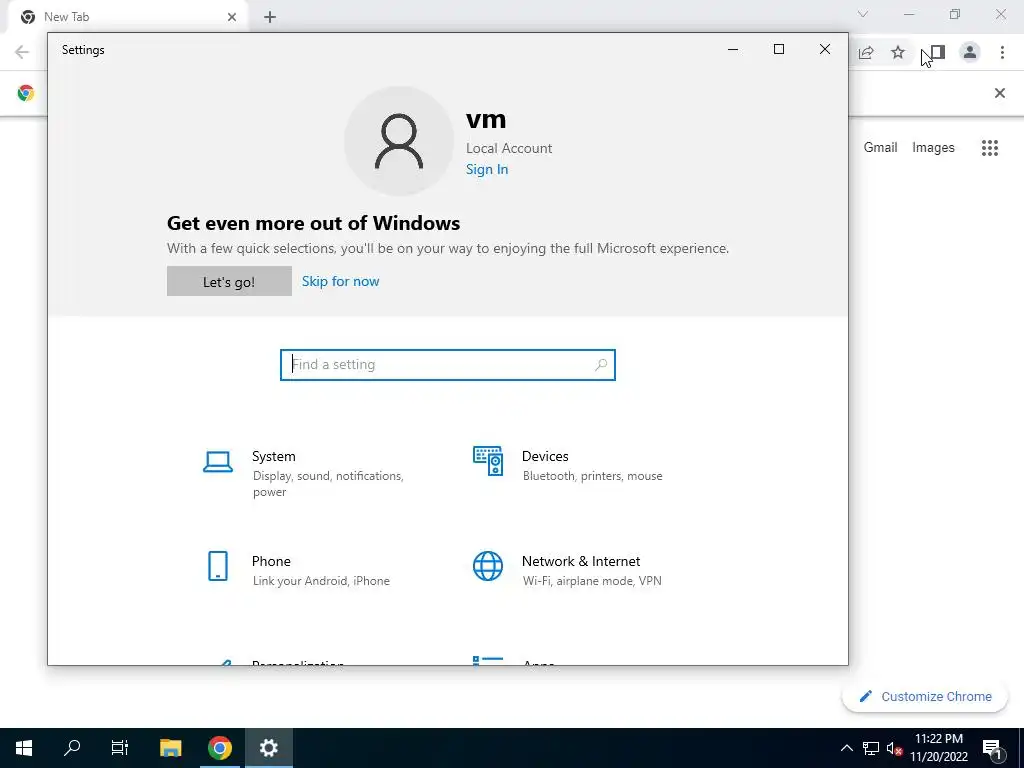Toggle Chrome side panel icon
The width and height of the screenshot is (1024, 768).
click(x=938, y=52)
